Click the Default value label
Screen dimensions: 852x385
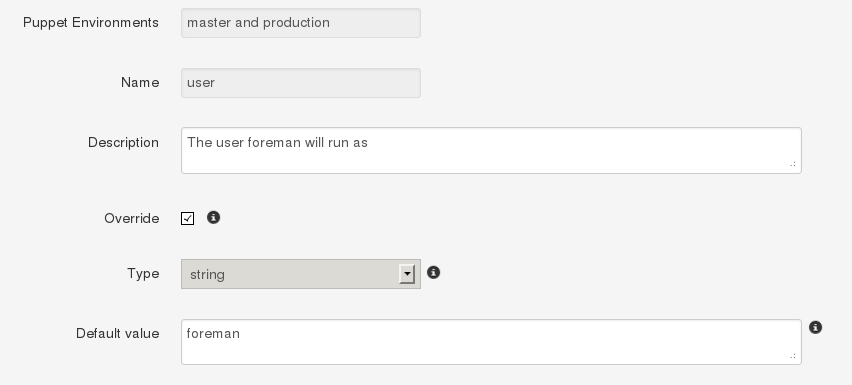coord(117,333)
